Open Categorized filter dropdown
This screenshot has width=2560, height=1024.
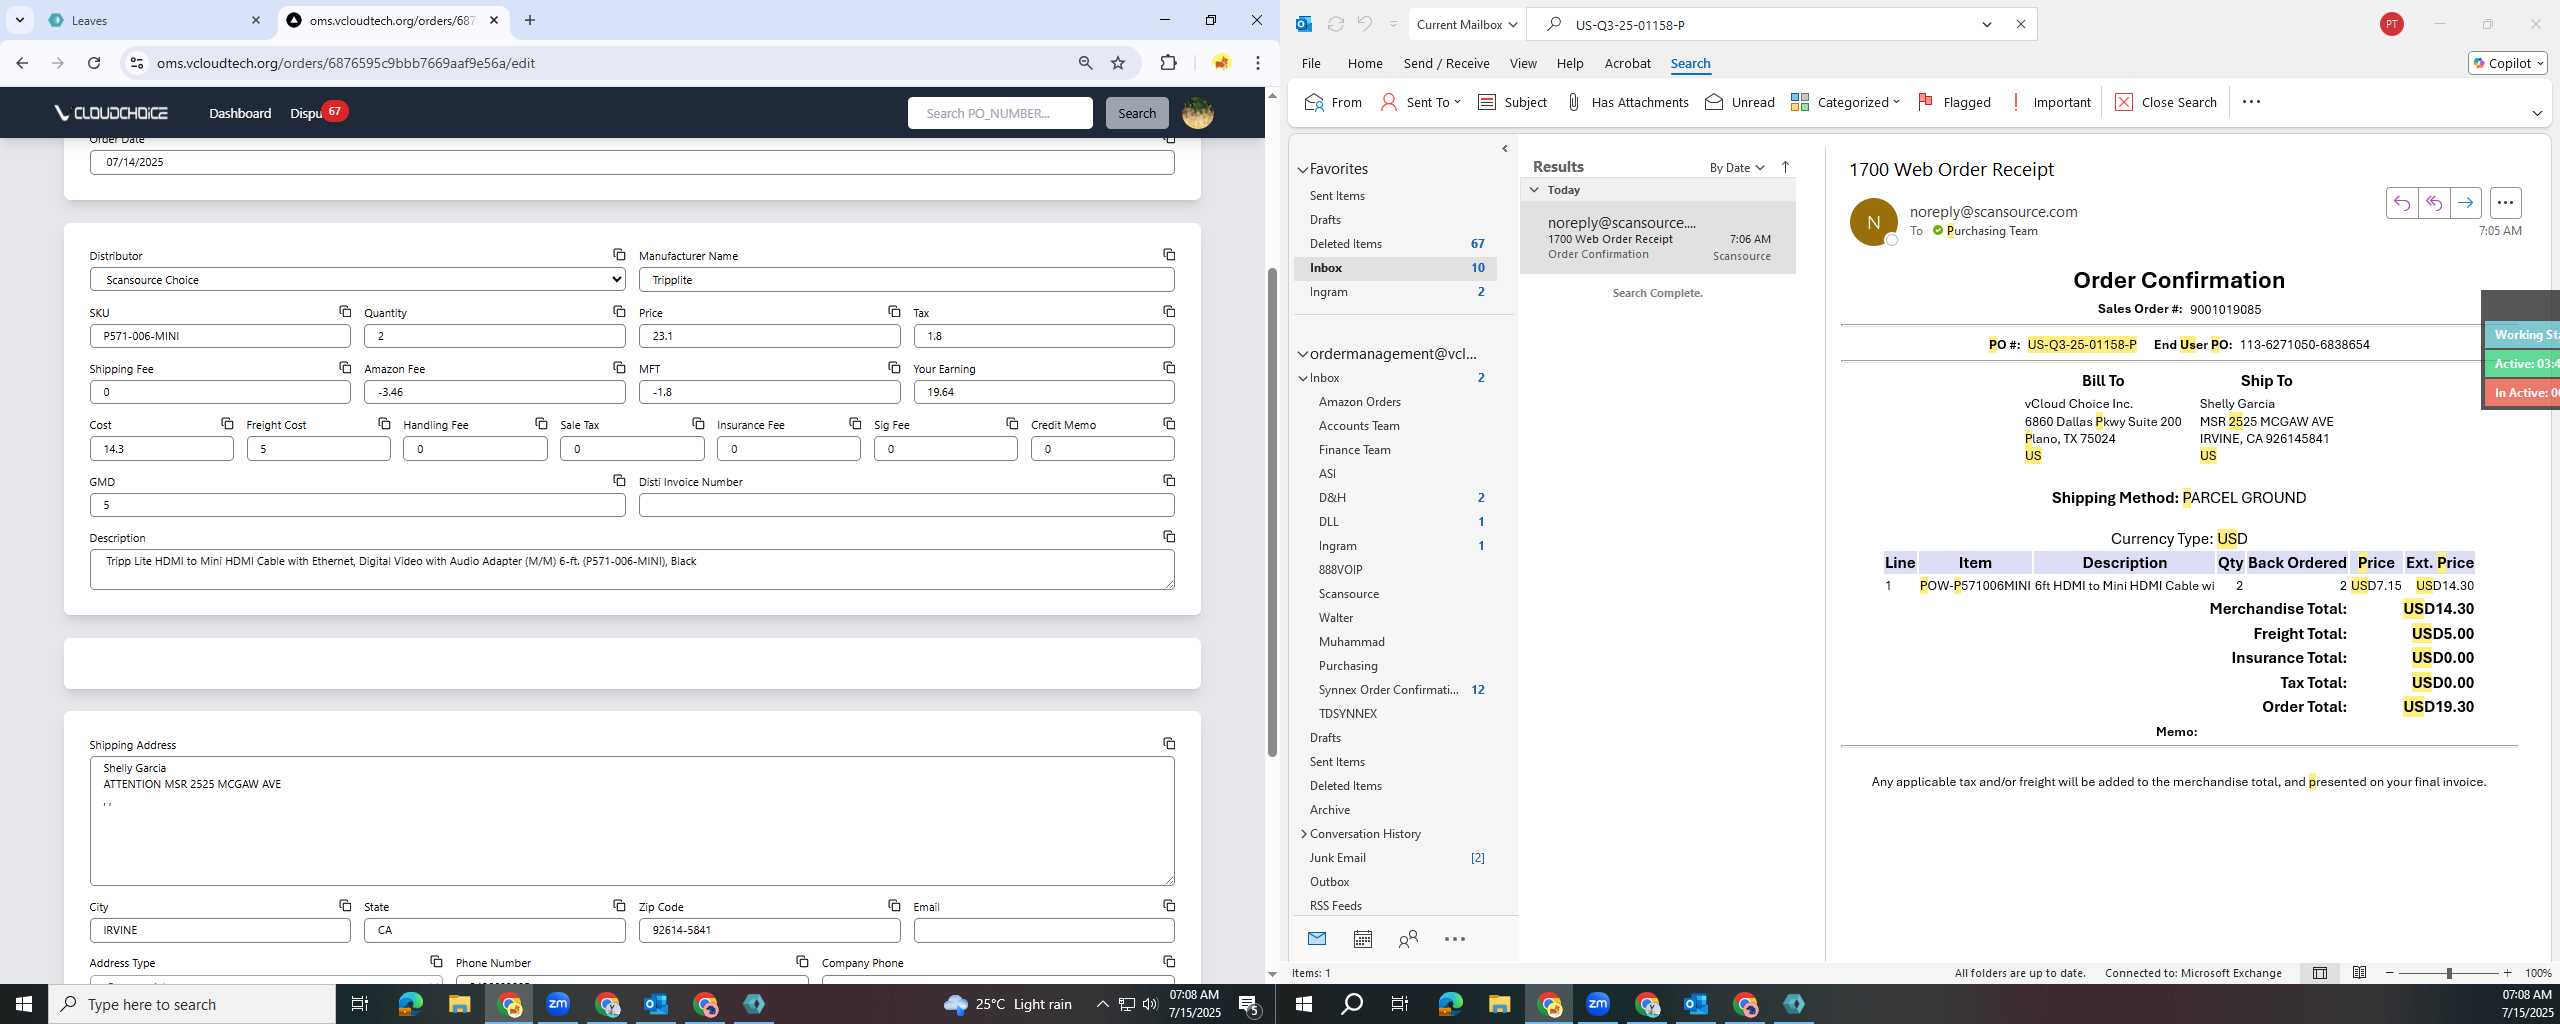[x=1845, y=102]
